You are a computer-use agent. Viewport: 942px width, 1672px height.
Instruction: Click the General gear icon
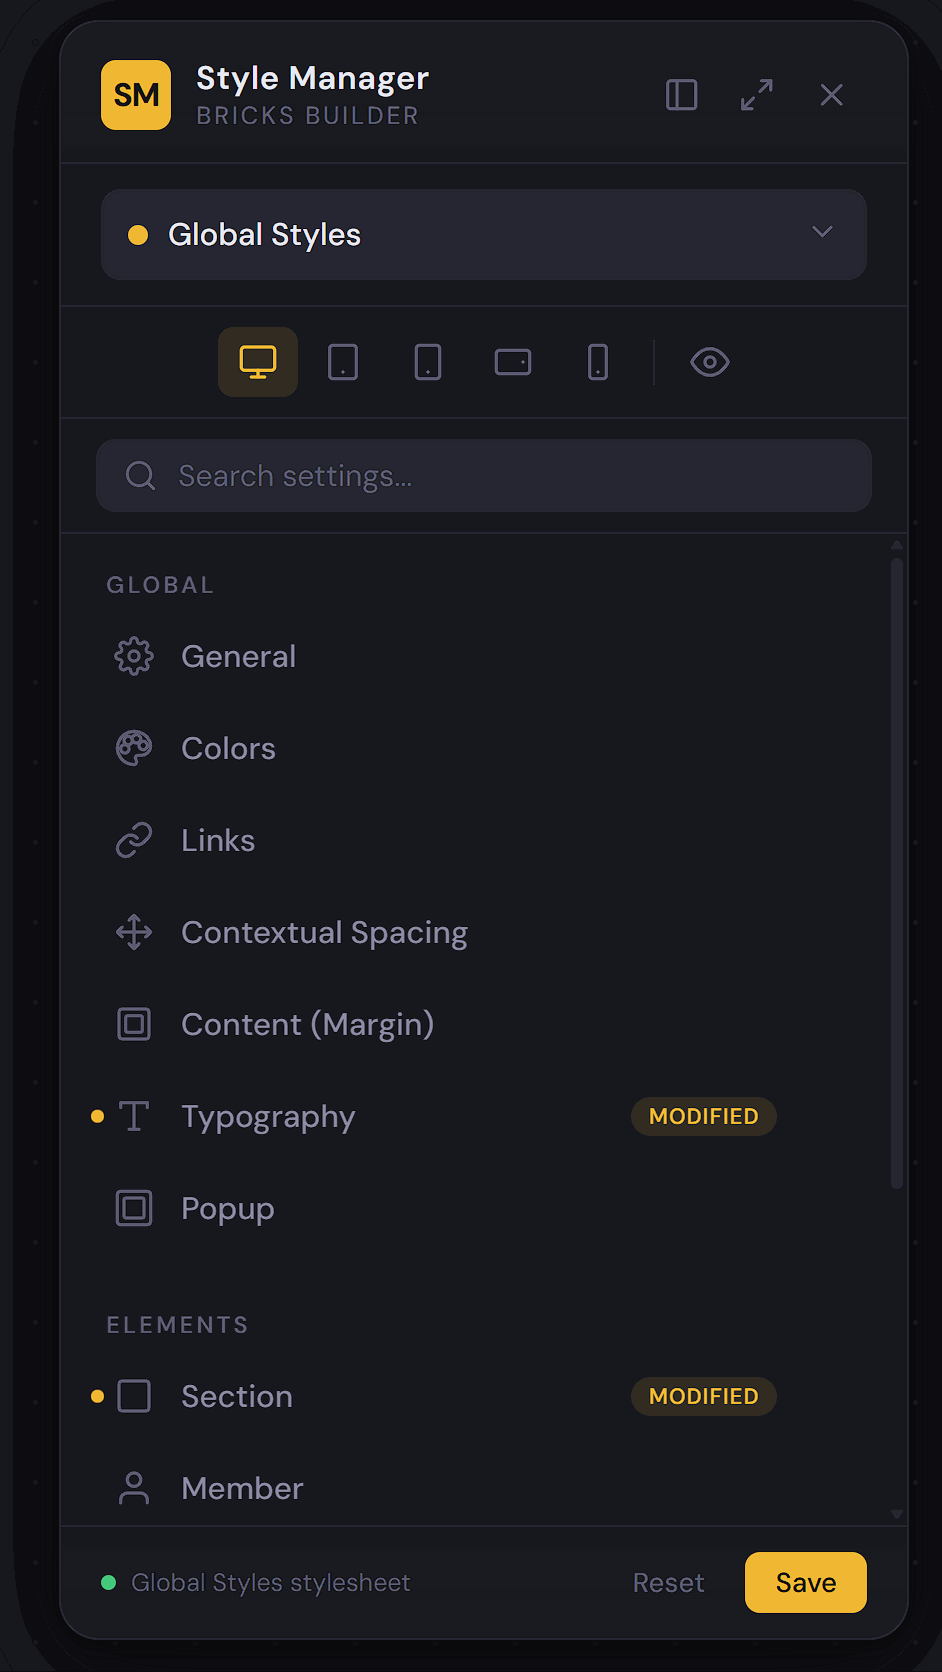(x=134, y=657)
